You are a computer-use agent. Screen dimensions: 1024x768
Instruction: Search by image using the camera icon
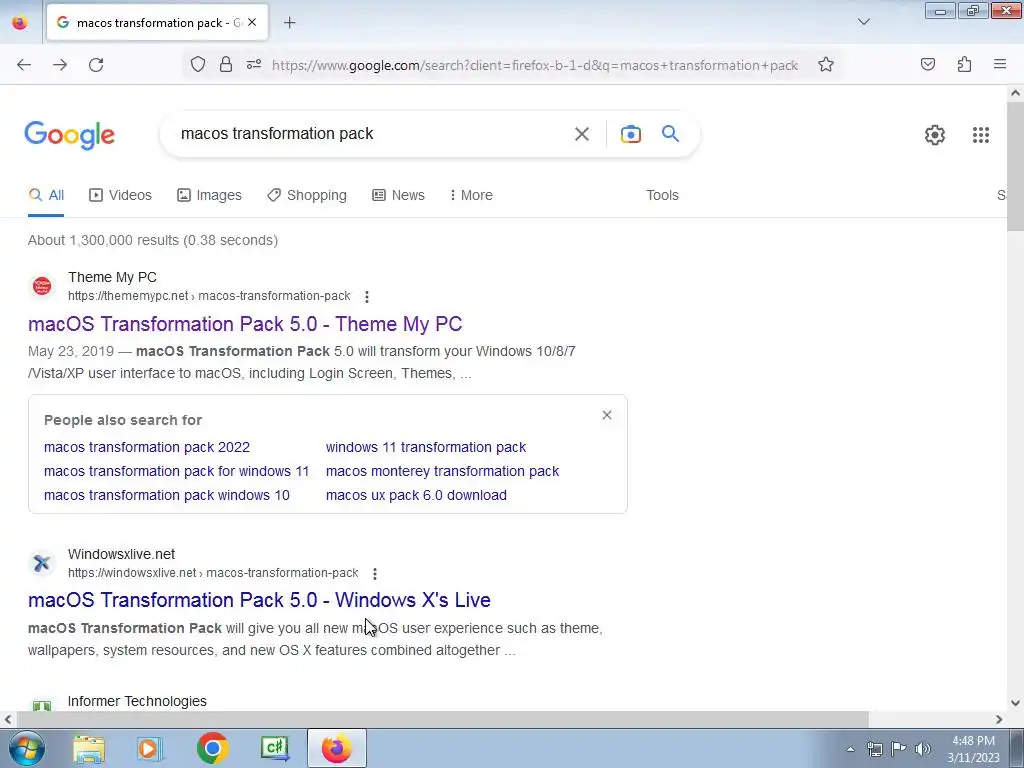click(630, 134)
